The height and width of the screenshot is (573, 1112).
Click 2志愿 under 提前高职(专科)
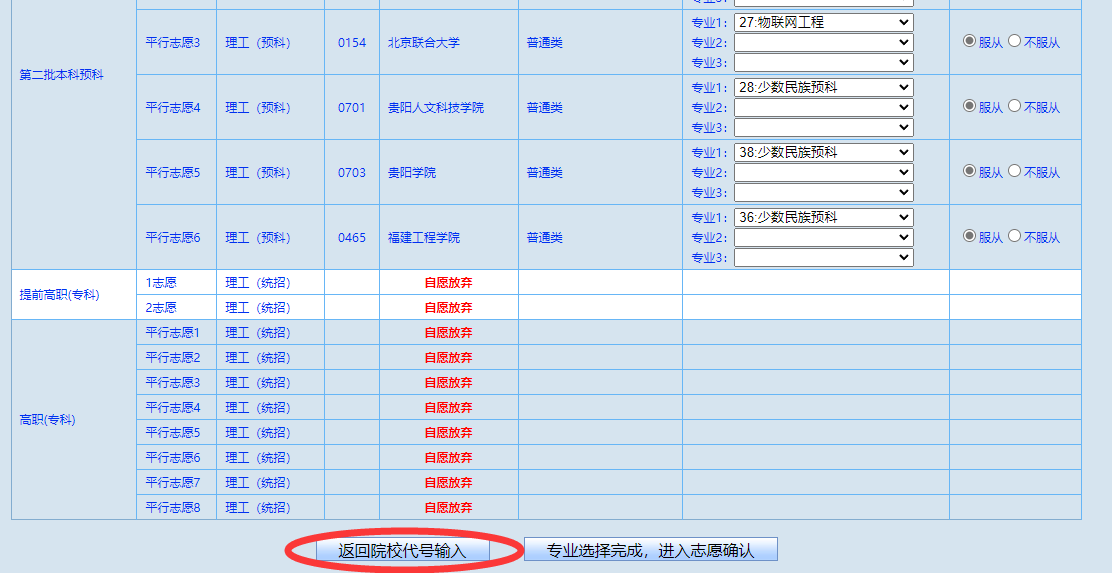161,308
